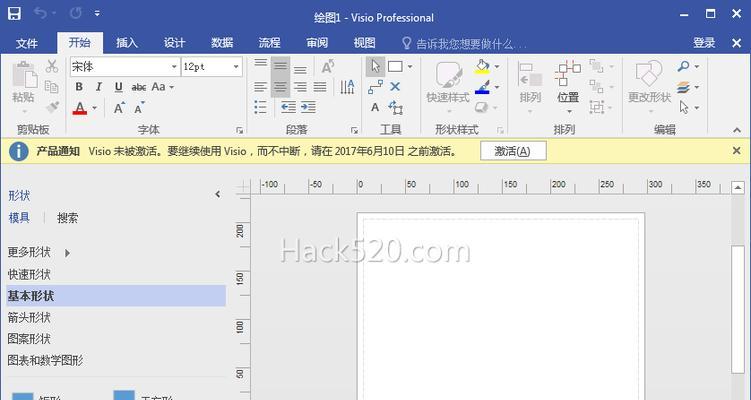The height and width of the screenshot is (400, 751).
Task: Click the 激活(A) activate button
Action: coord(513,151)
